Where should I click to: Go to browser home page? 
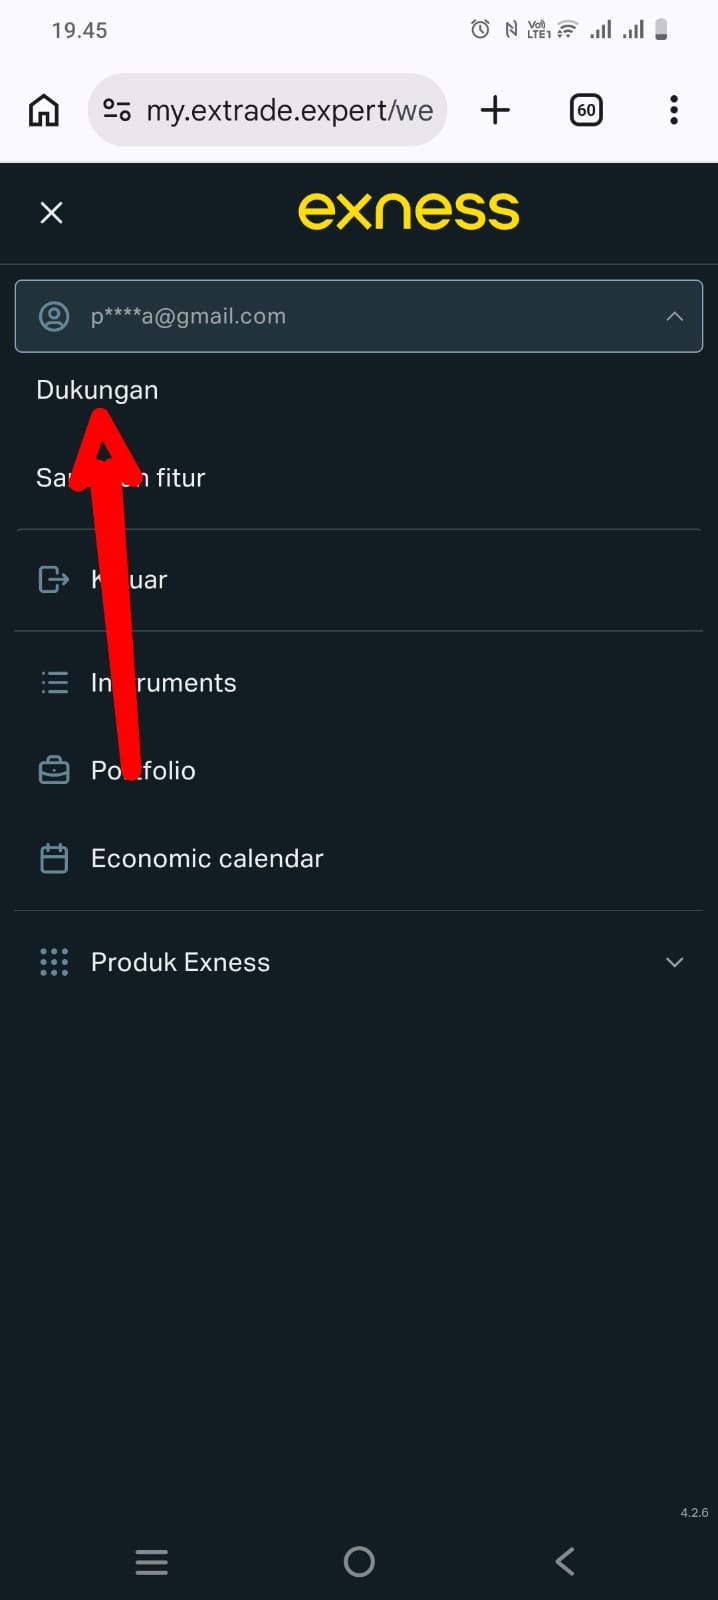coord(43,110)
